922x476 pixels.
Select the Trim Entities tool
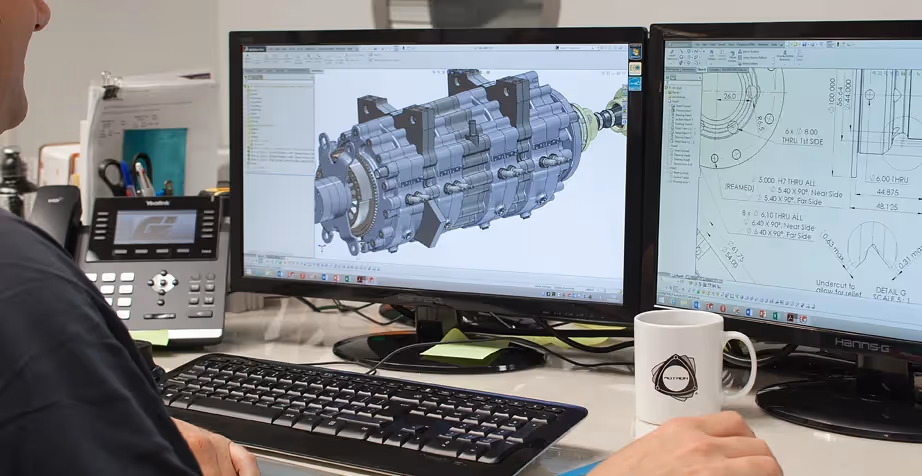tap(711, 55)
